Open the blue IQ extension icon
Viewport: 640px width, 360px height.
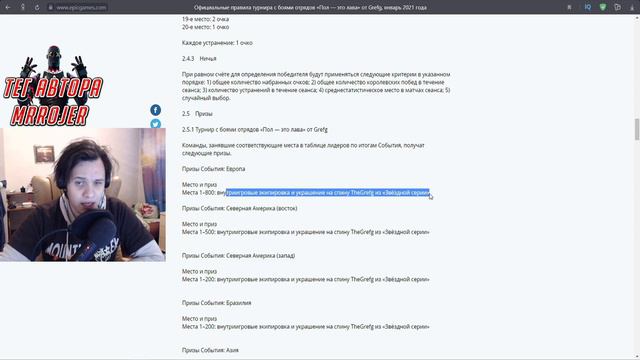[588, 7]
